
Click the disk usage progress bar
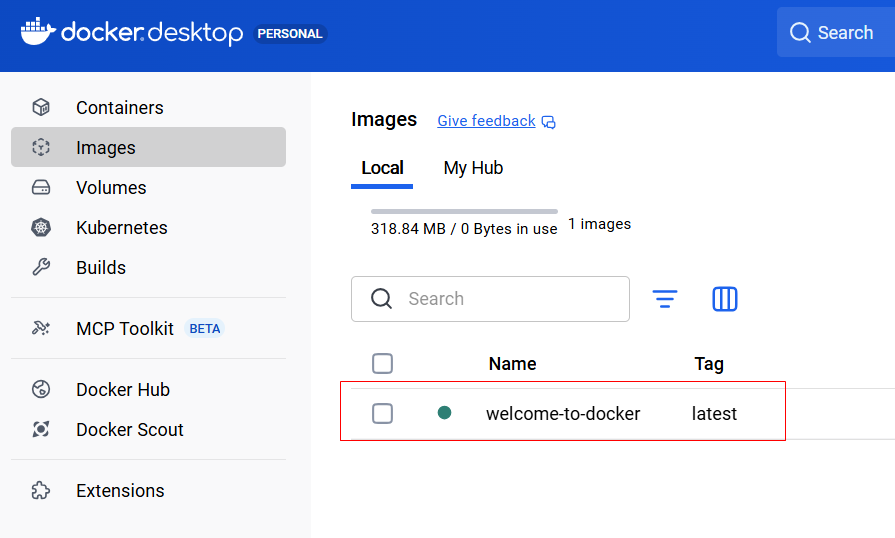tap(464, 211)
